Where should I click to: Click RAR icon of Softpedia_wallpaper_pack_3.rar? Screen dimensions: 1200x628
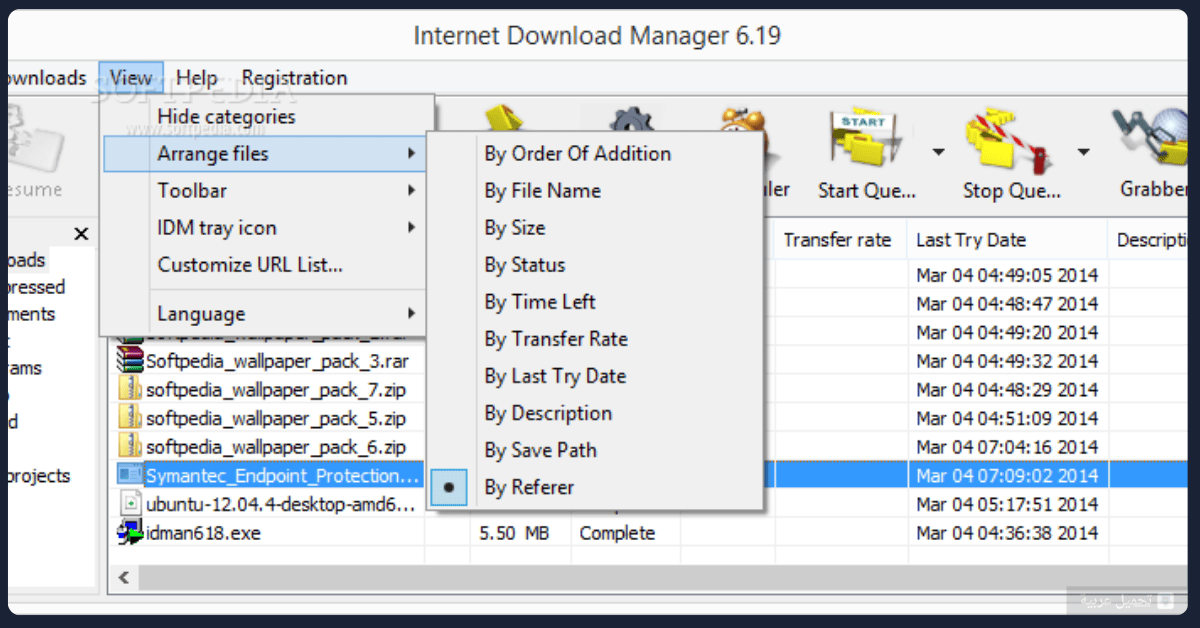pos(129,360)
